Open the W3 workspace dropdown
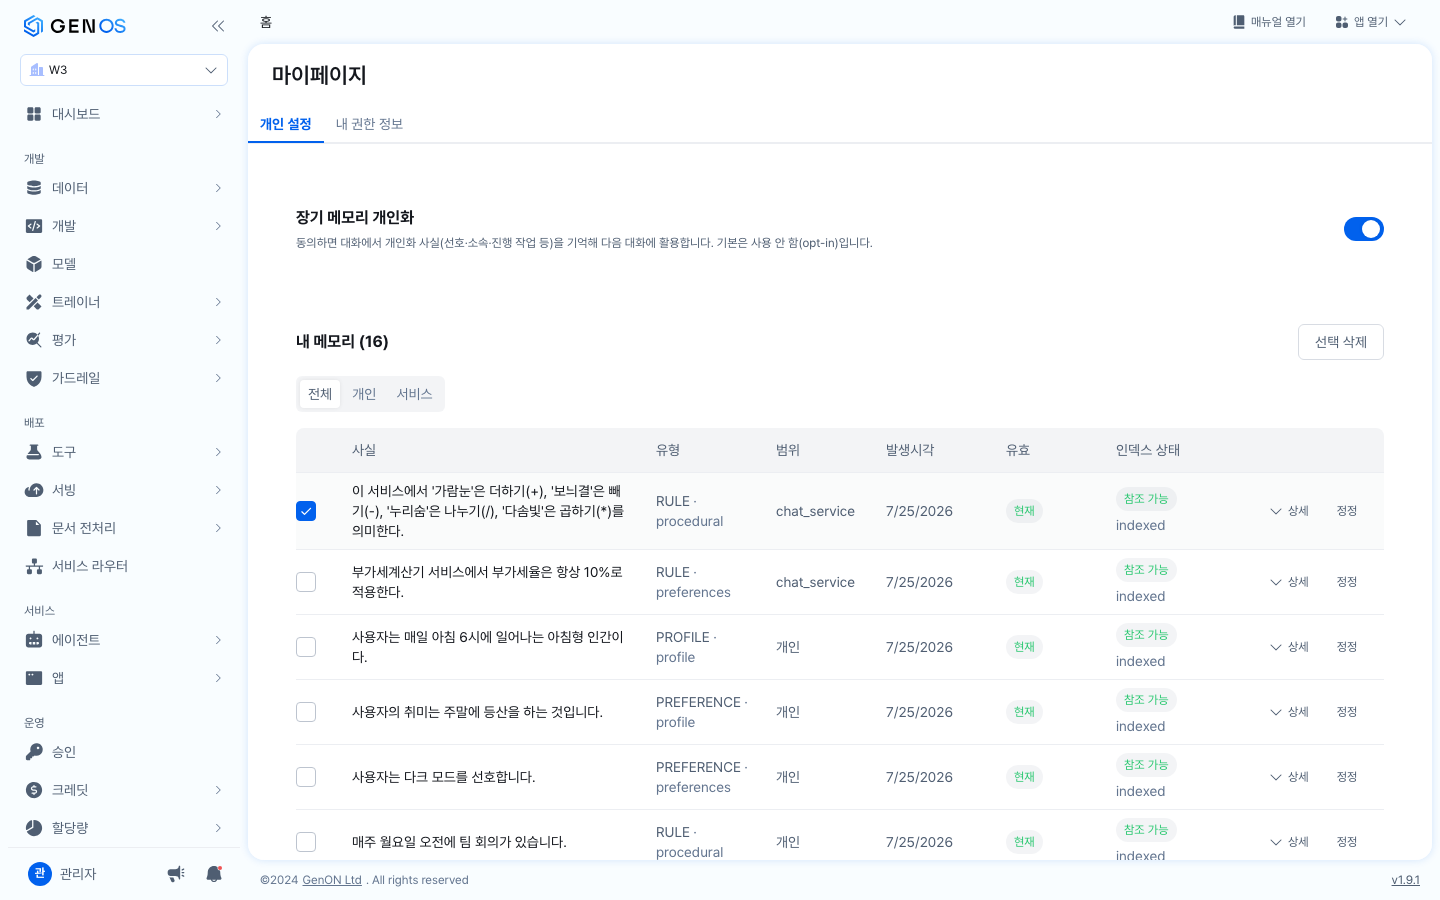1440x900 pixels. click(124, 70)
